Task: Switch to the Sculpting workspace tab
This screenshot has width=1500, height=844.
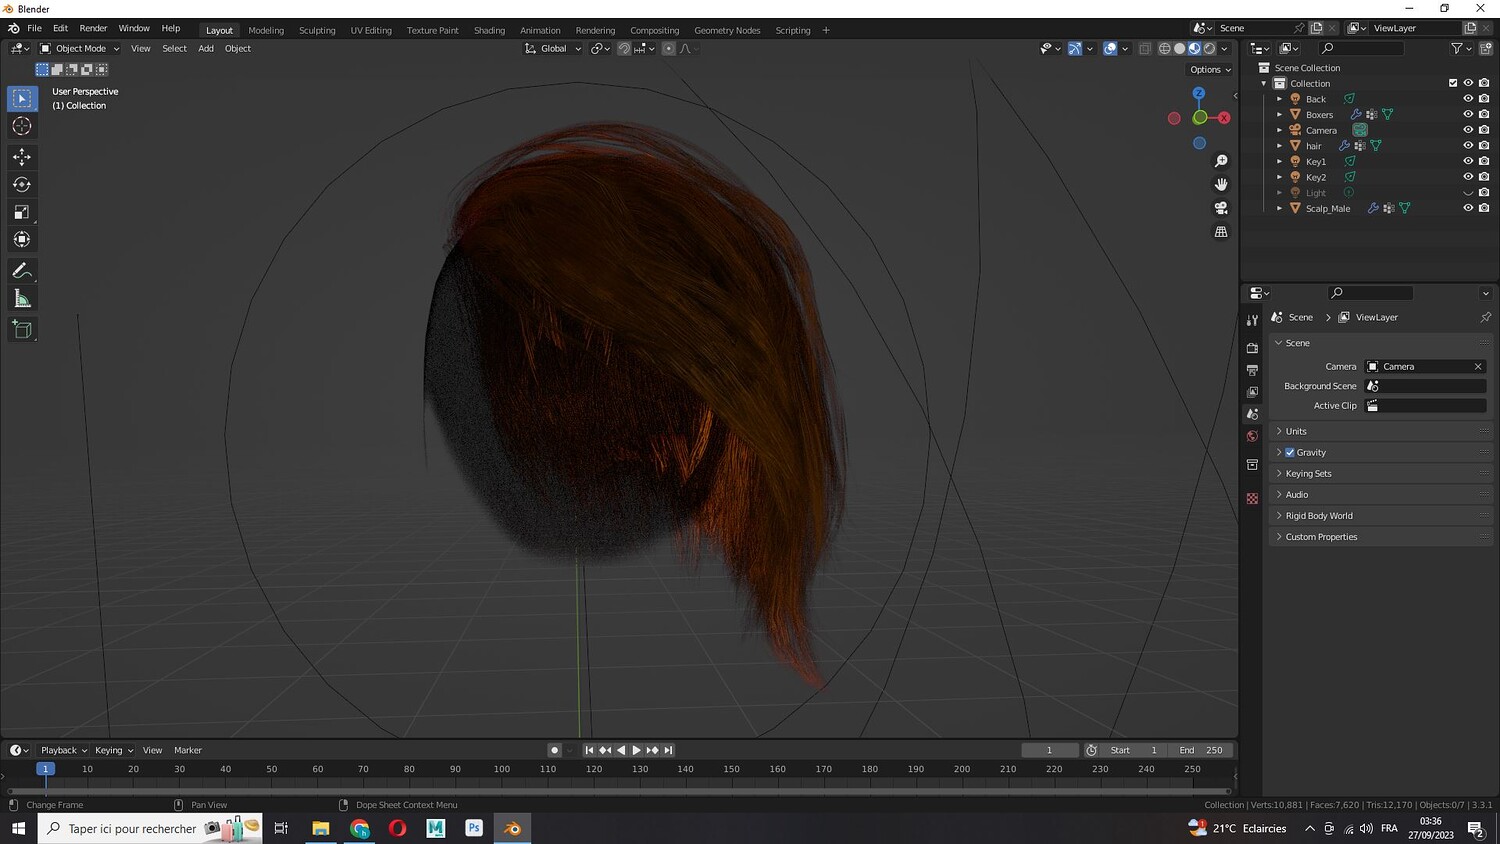Action: pyautogui.click(x=317, y=30)
